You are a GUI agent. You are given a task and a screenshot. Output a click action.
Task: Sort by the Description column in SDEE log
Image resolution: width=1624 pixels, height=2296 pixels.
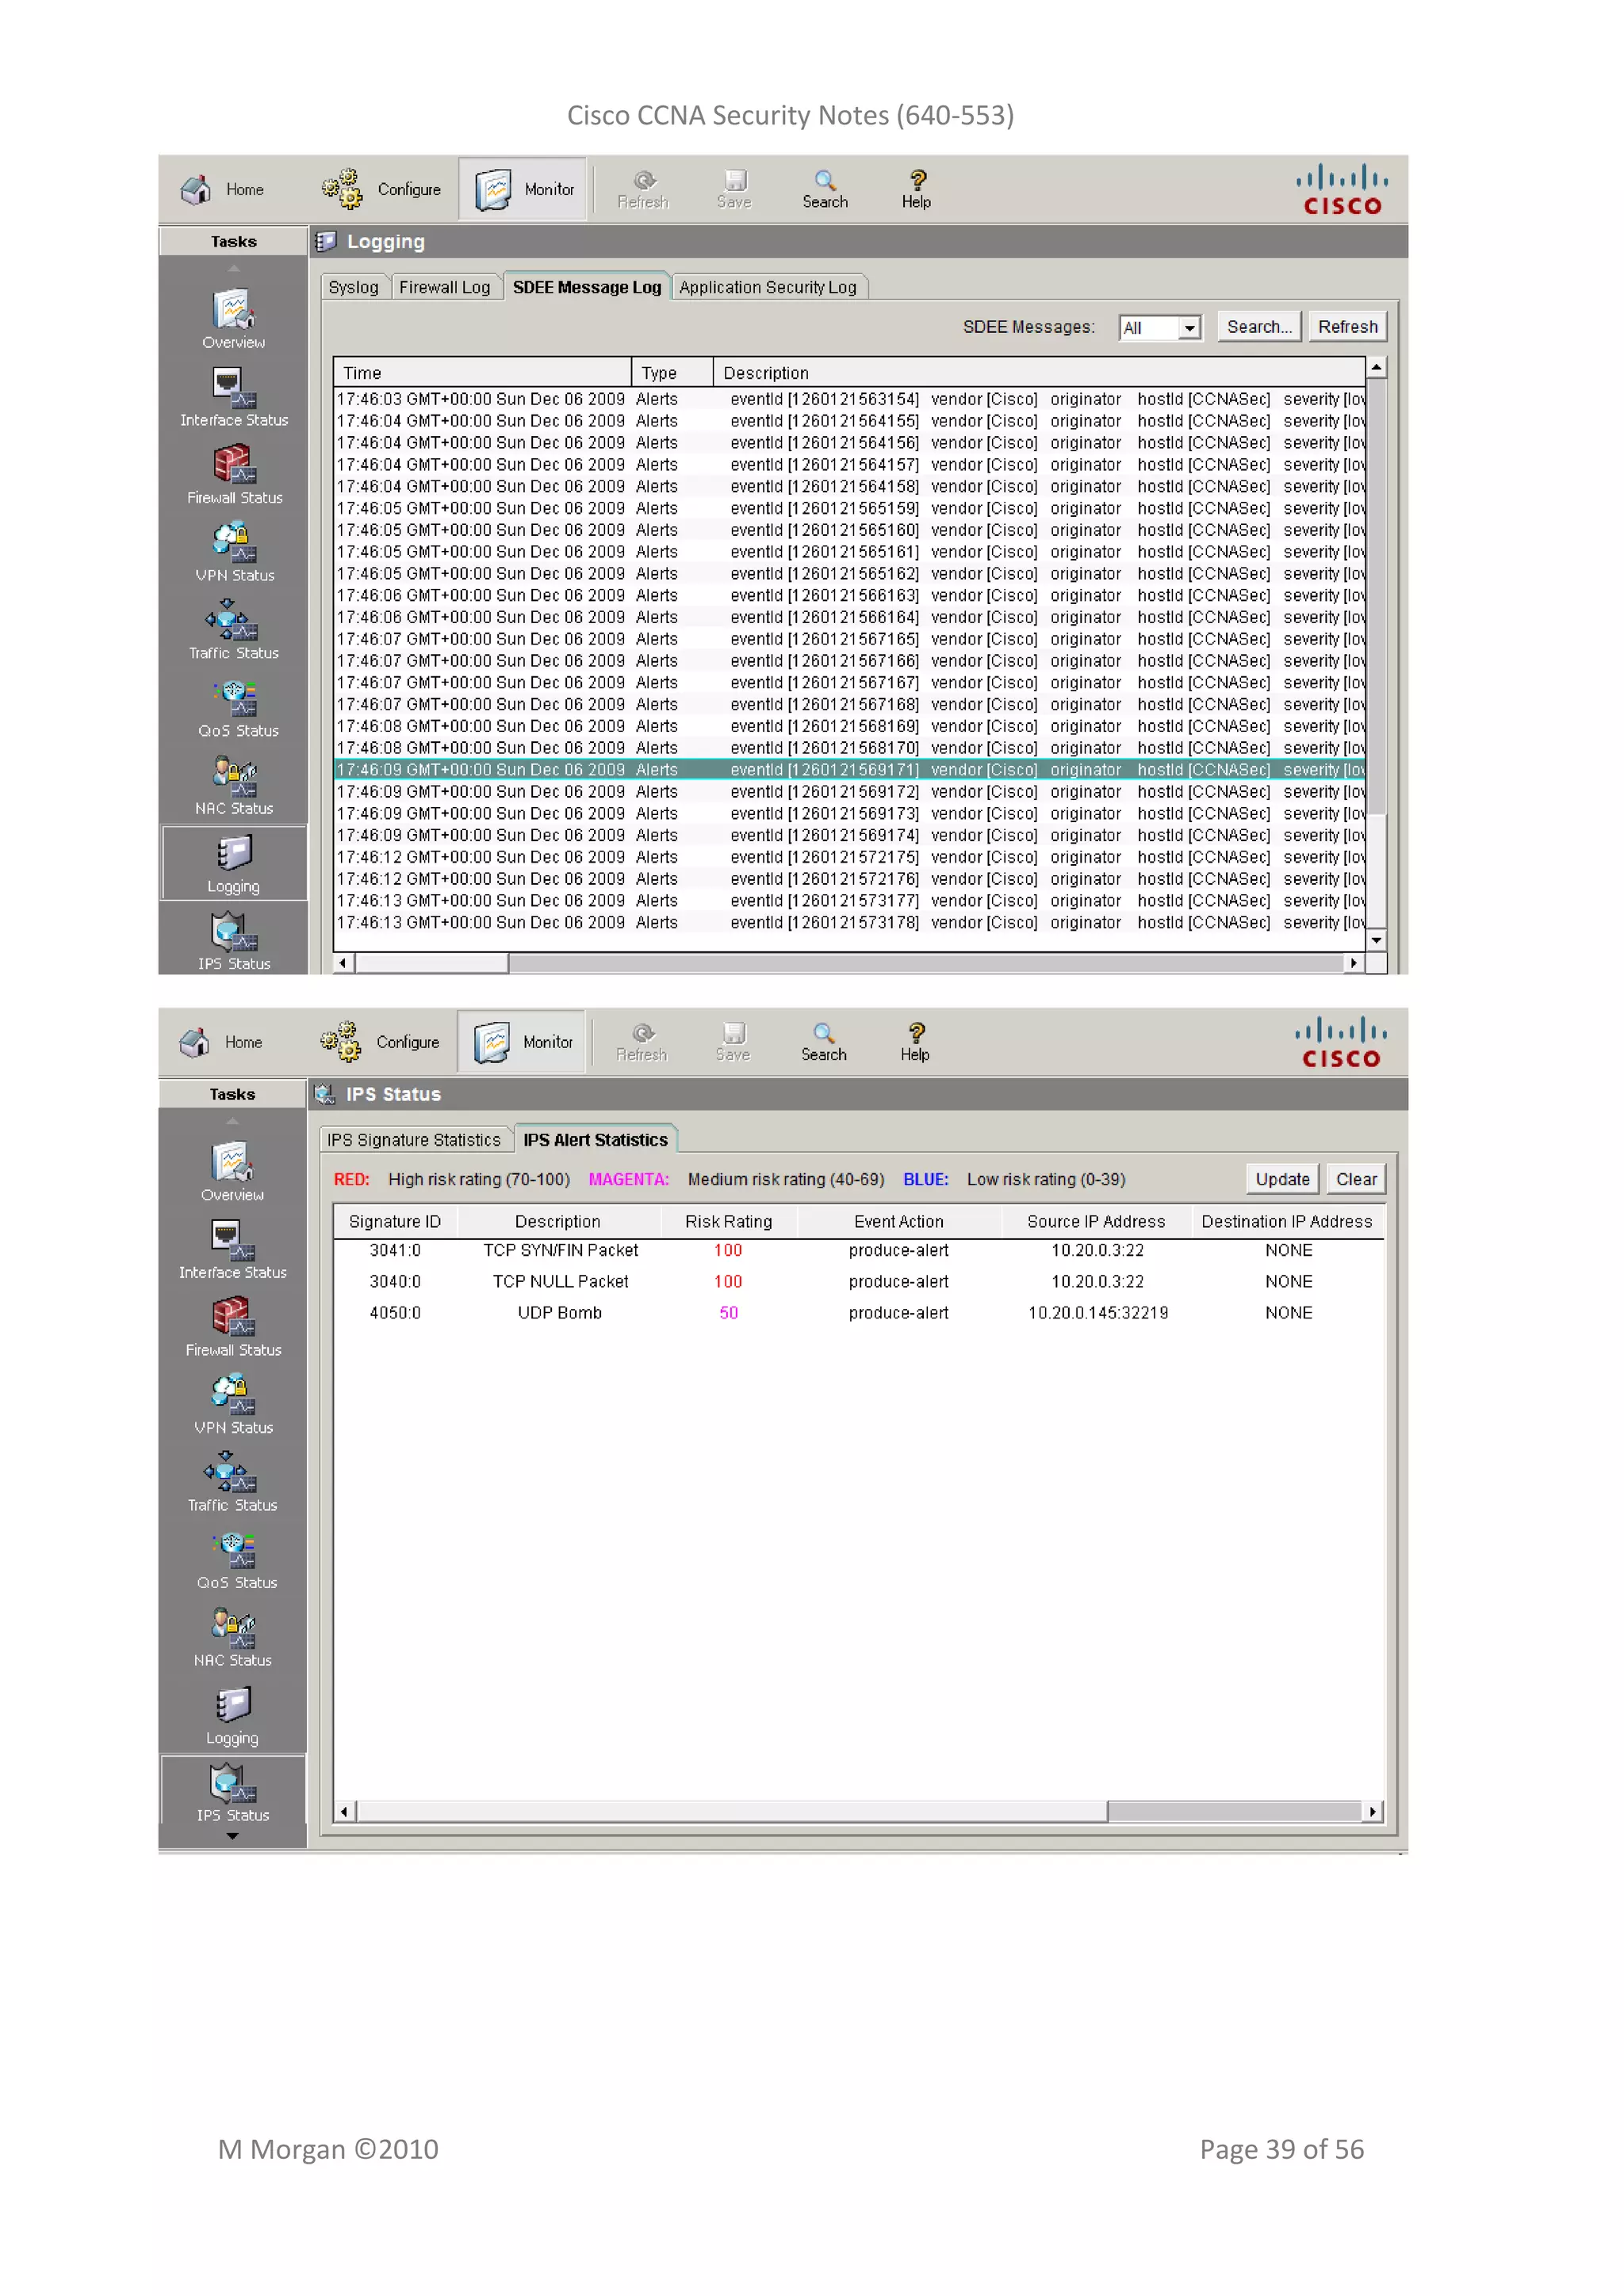click(1040, 373)
